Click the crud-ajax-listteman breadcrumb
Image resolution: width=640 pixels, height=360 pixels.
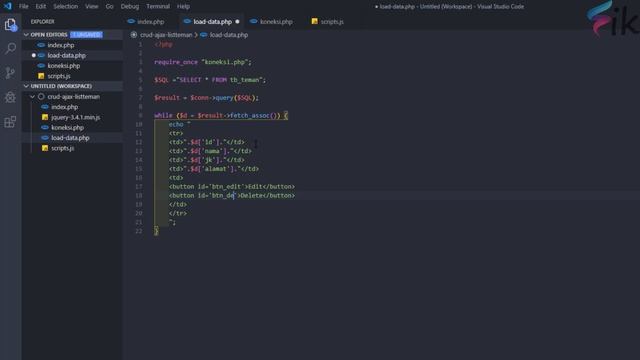point(166,35)
